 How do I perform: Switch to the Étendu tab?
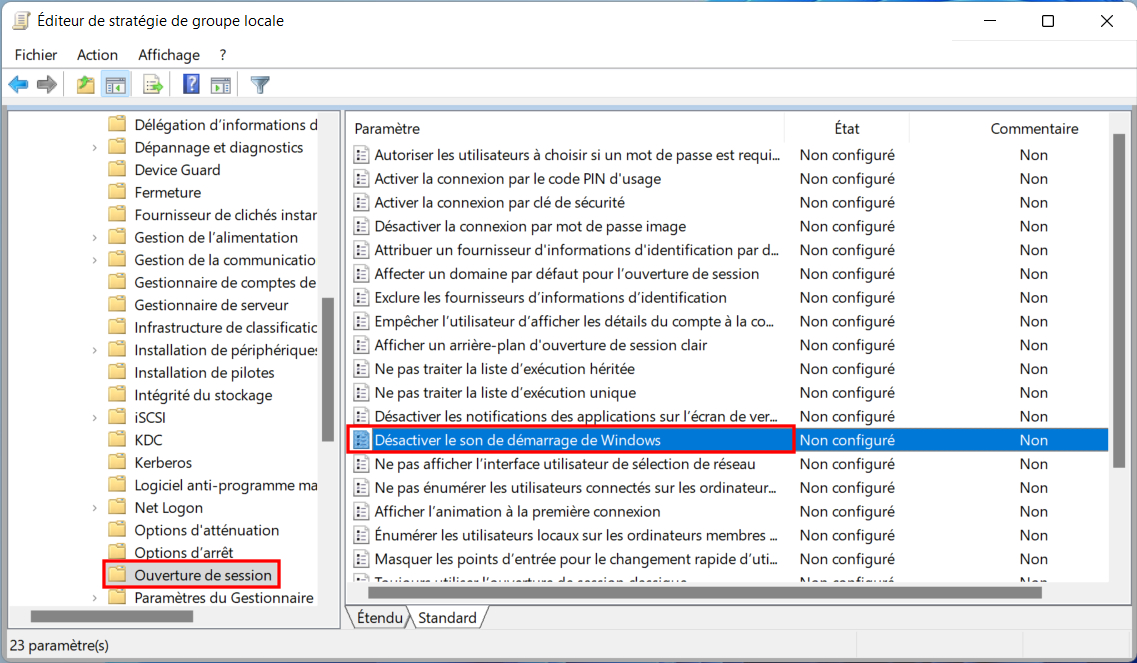point(379,617)
